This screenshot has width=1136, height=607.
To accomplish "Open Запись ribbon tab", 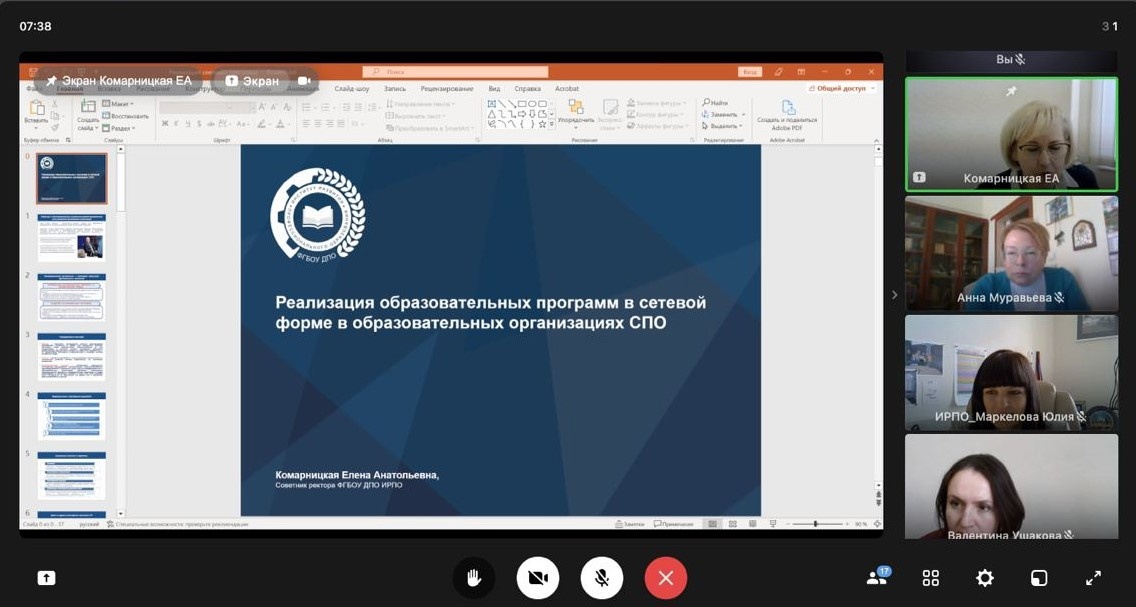I will click(x=395, y=88).
